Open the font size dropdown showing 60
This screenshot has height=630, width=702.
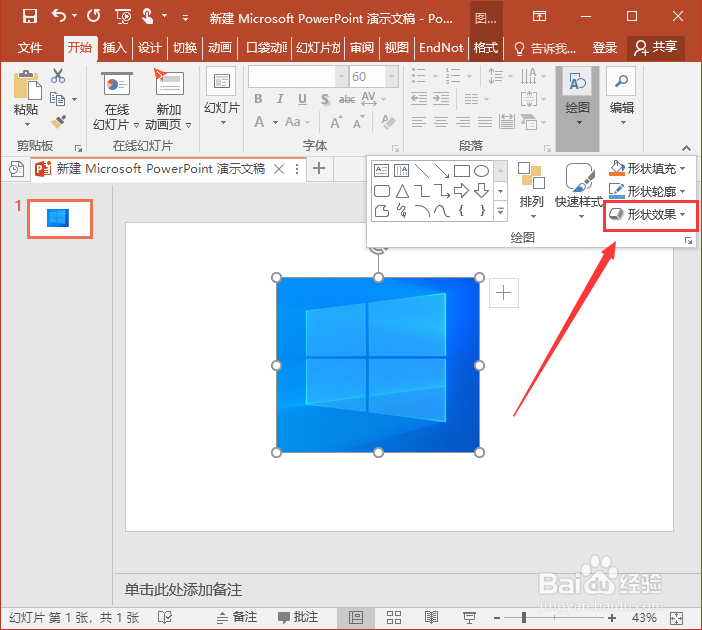pyautogui.click(x=391, y=77)
